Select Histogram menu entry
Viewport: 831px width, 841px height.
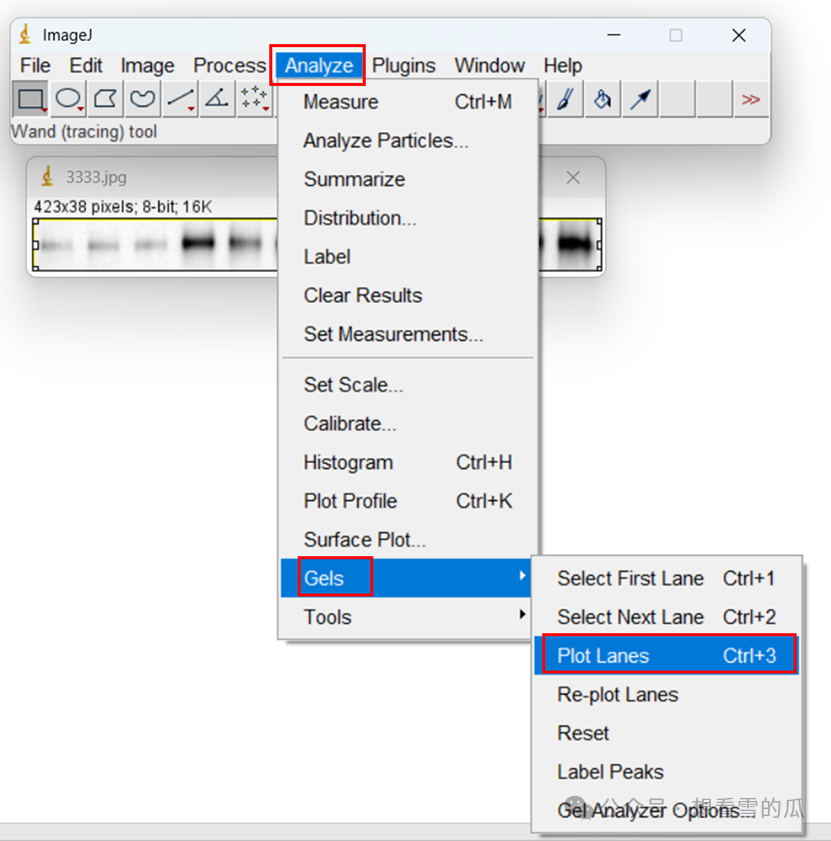coord(408,462)
